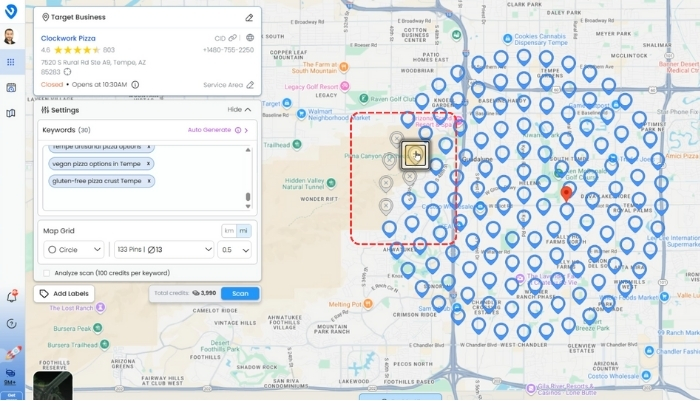The width and height of the screenshot is (700, 401).
Task: Open the Circle grid shape dropdown
Action: (74, 250)
